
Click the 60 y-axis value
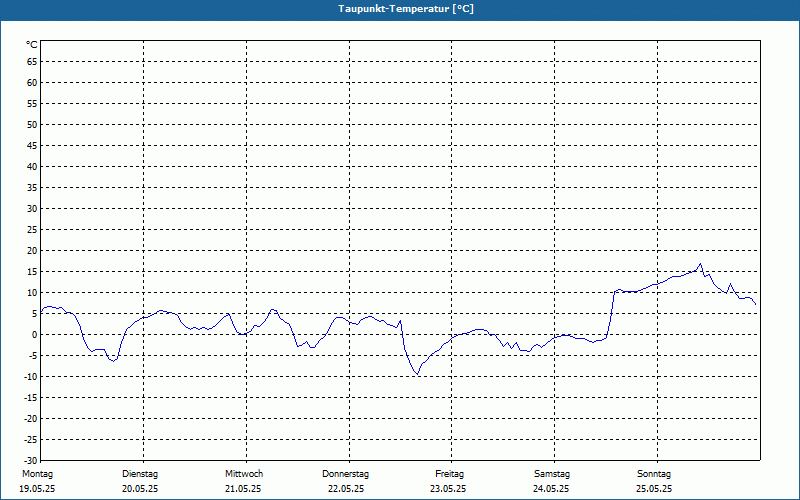click(x=32, y=83)
